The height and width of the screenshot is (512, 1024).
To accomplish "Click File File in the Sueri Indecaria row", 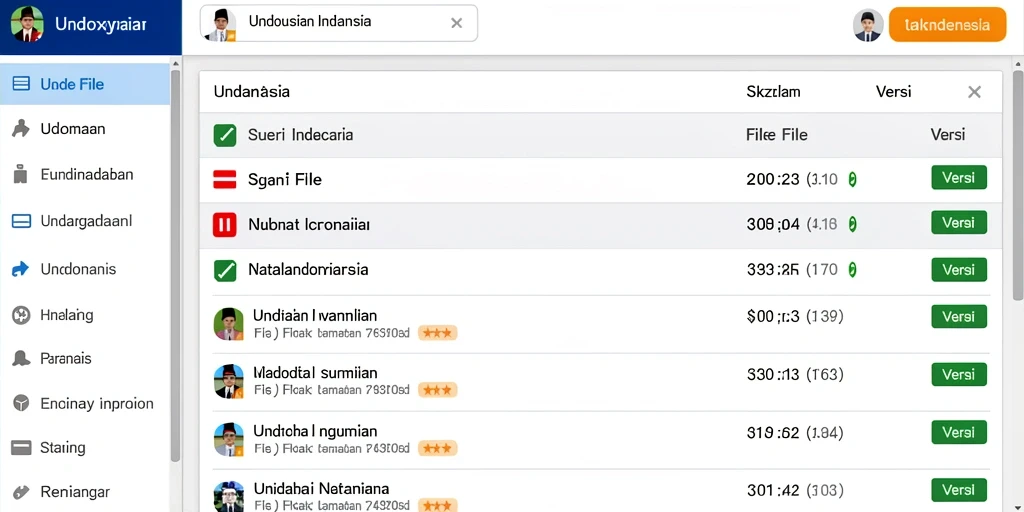I will (776, 135).
